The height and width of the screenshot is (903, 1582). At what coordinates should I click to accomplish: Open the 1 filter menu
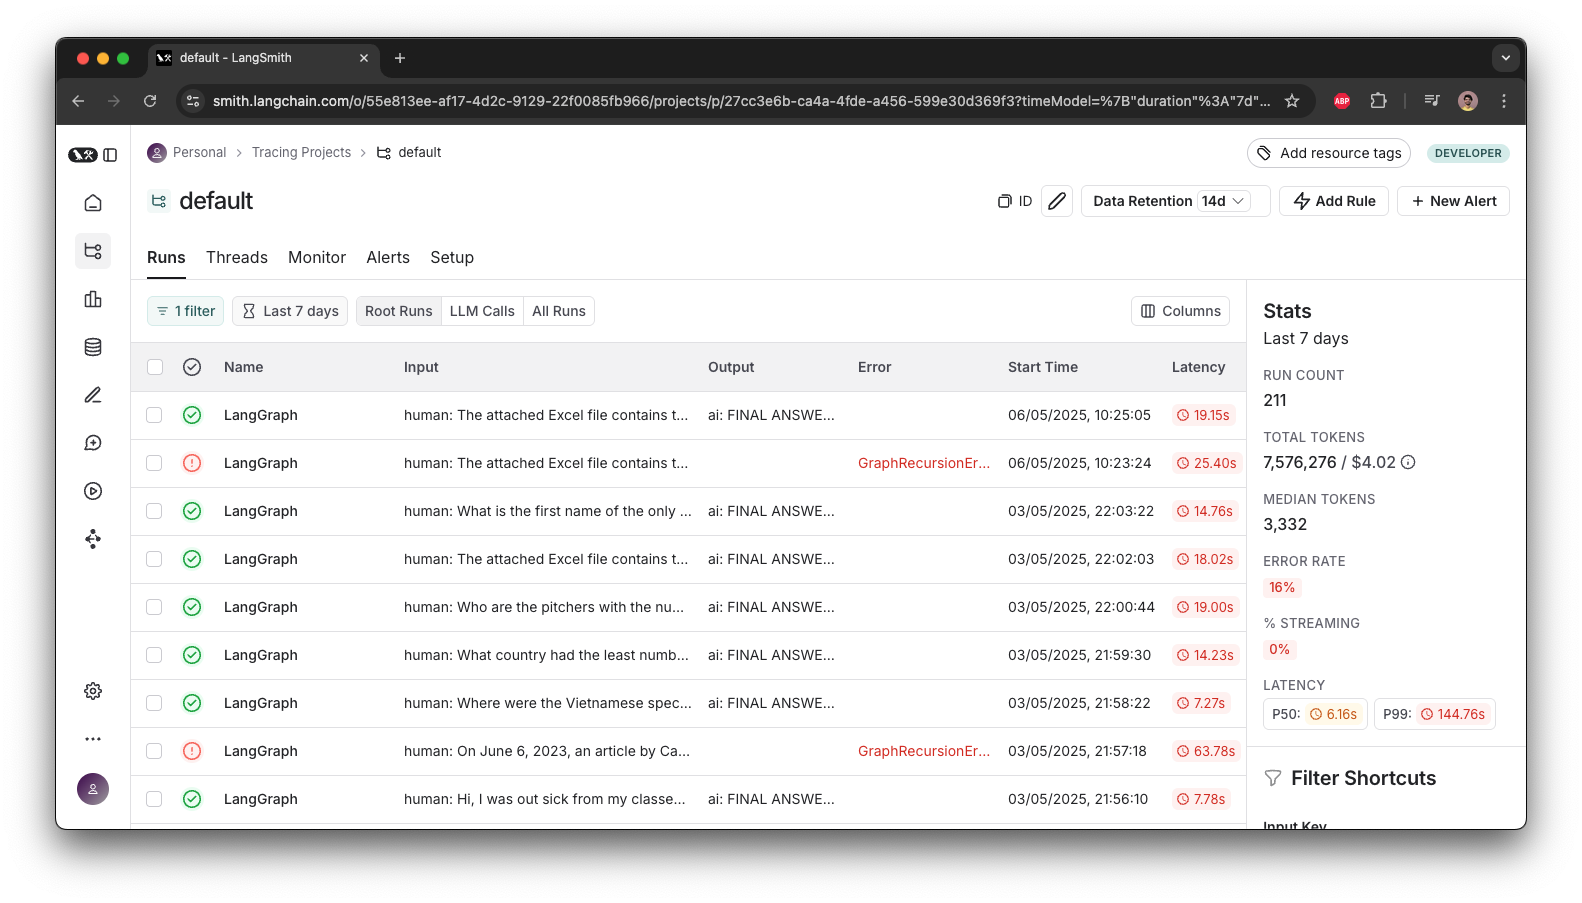pos(185,311)
